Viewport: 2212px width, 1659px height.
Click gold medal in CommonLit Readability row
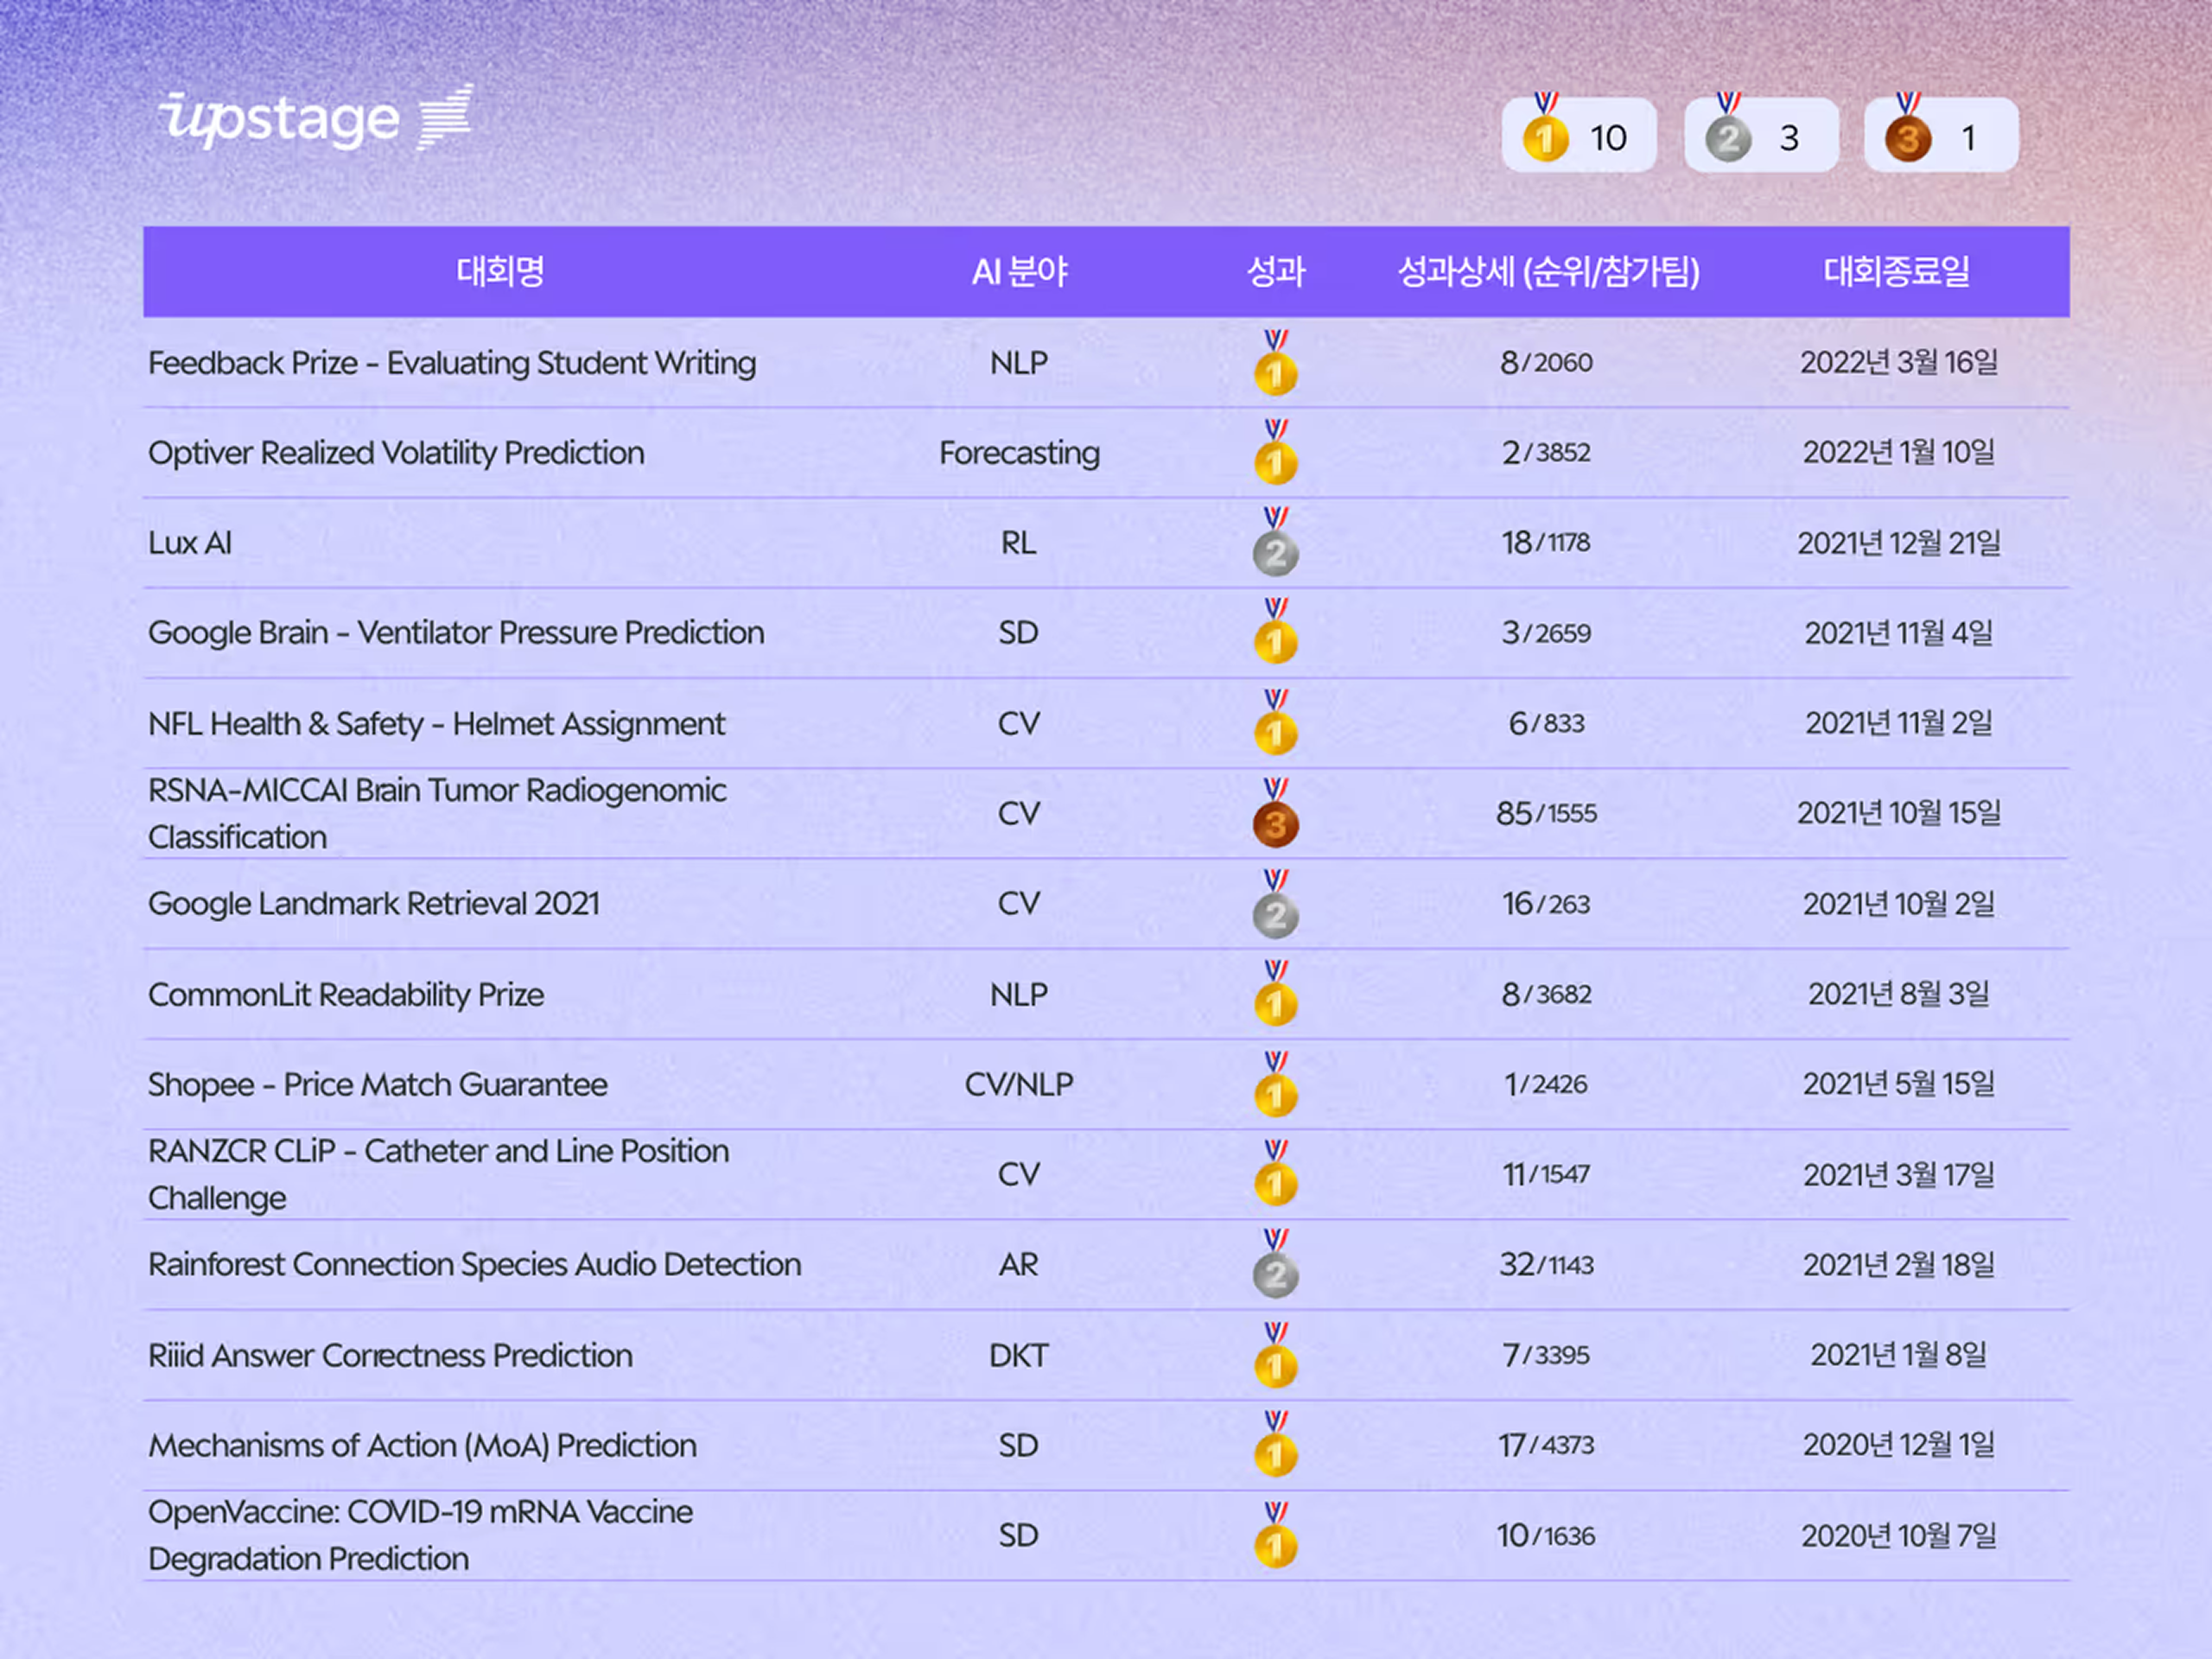[1275, 994]
